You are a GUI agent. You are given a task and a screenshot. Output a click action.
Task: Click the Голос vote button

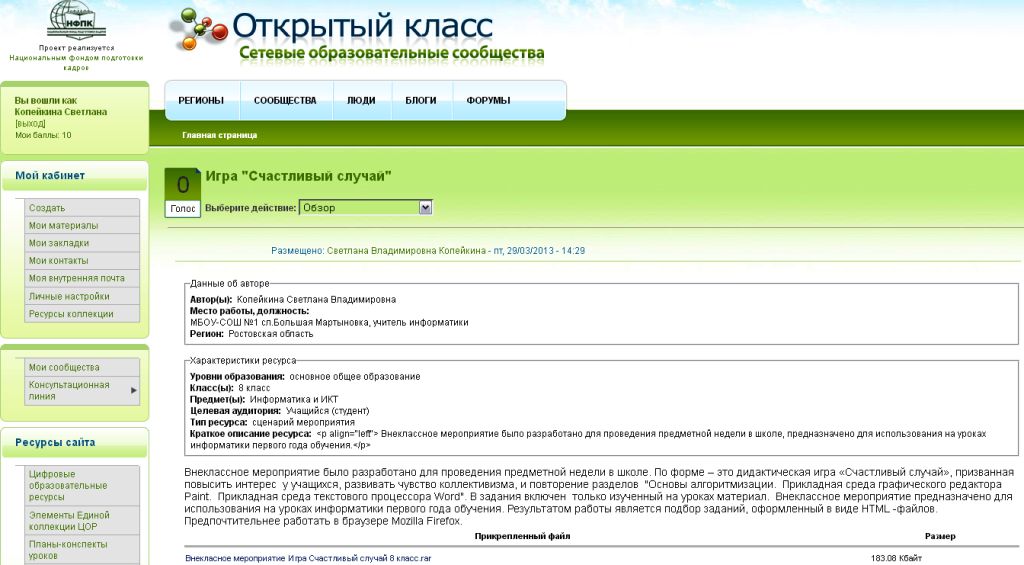[183, 209]
